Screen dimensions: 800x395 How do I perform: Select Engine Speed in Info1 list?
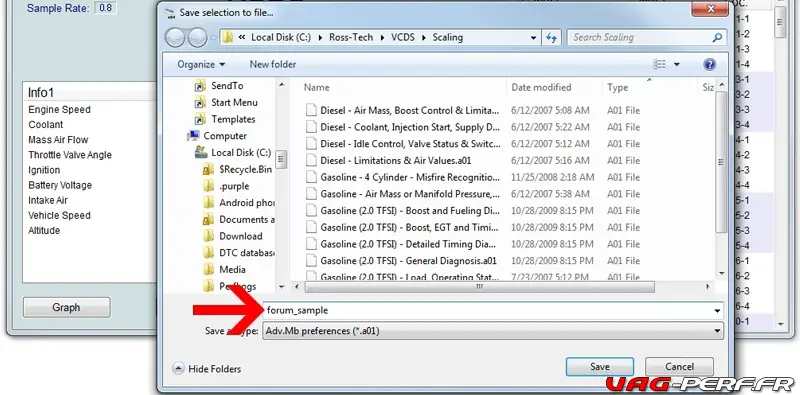click(59, 110)
